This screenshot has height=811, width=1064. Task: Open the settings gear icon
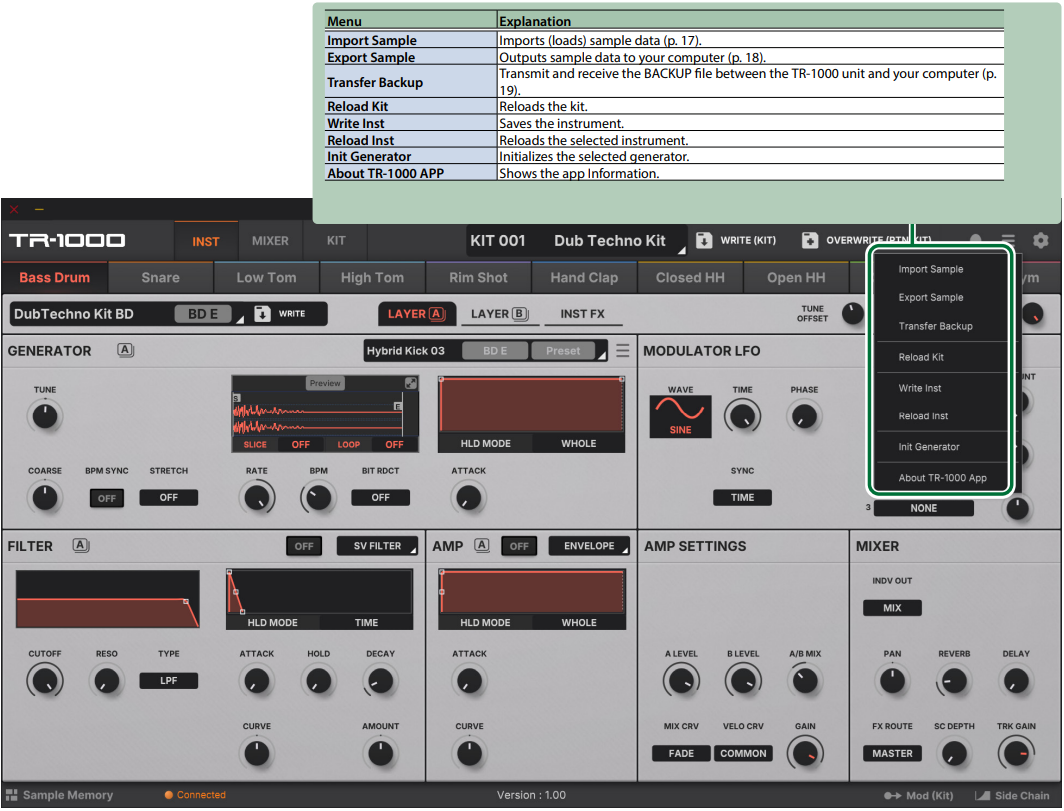pyautogui.click(x=1040, y=240)
